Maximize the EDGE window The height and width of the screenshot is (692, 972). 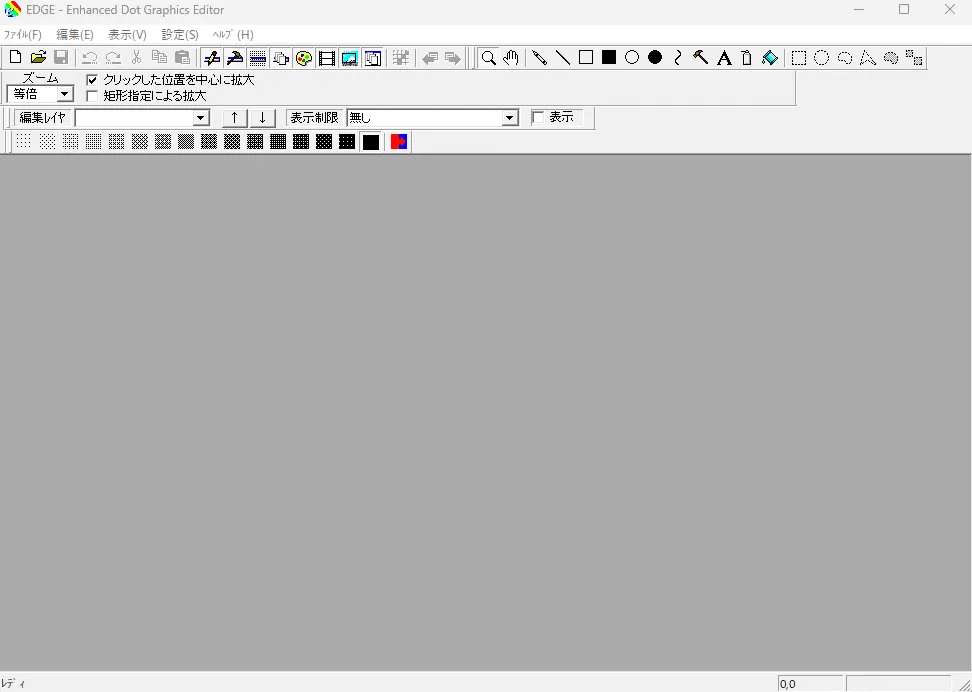click(x=904, y=9)
